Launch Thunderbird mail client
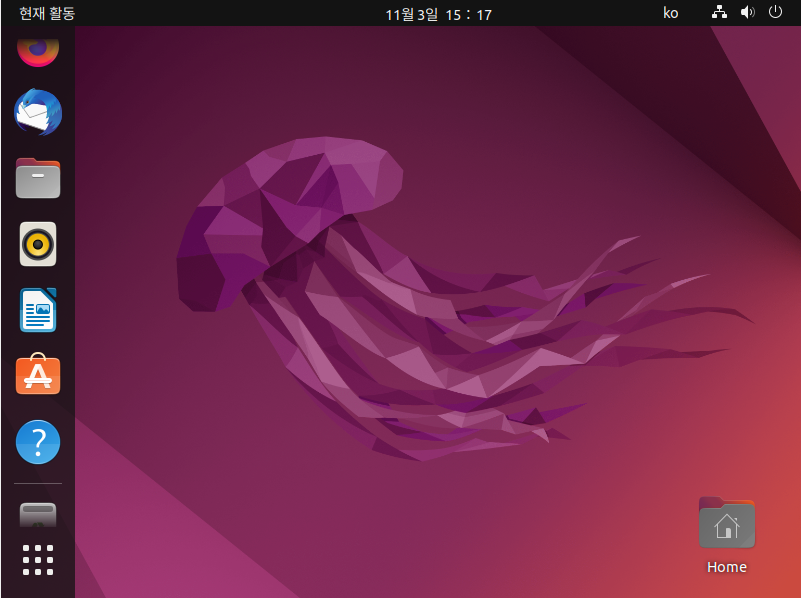 38,112
